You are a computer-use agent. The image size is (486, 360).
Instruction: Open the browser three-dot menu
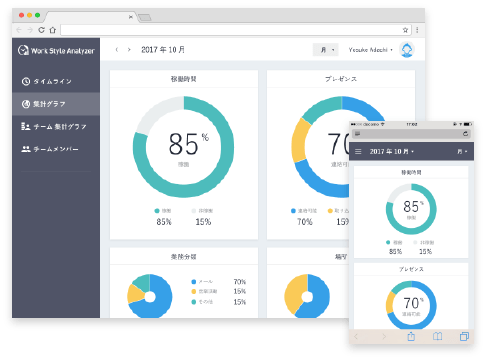[417, 30]
